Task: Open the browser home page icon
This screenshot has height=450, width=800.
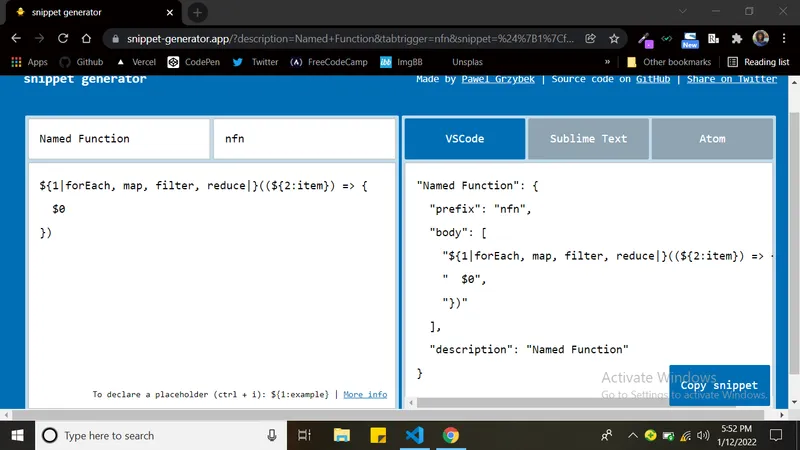Action: pos(86,38)
